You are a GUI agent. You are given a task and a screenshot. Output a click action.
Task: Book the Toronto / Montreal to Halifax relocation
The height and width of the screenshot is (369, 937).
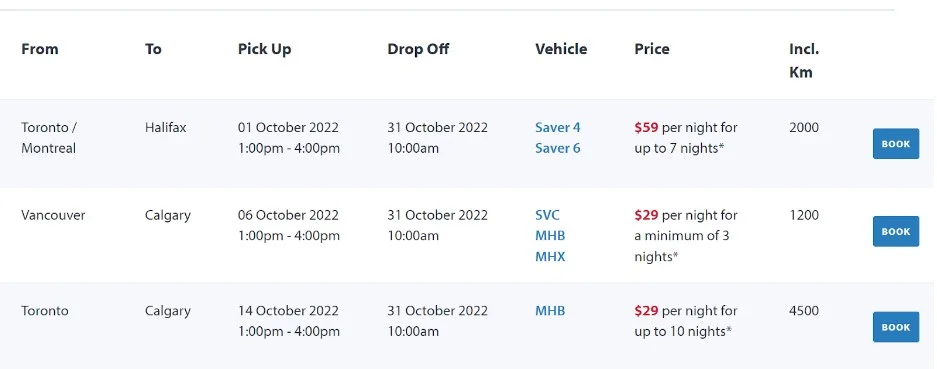[x=896, y=144]
